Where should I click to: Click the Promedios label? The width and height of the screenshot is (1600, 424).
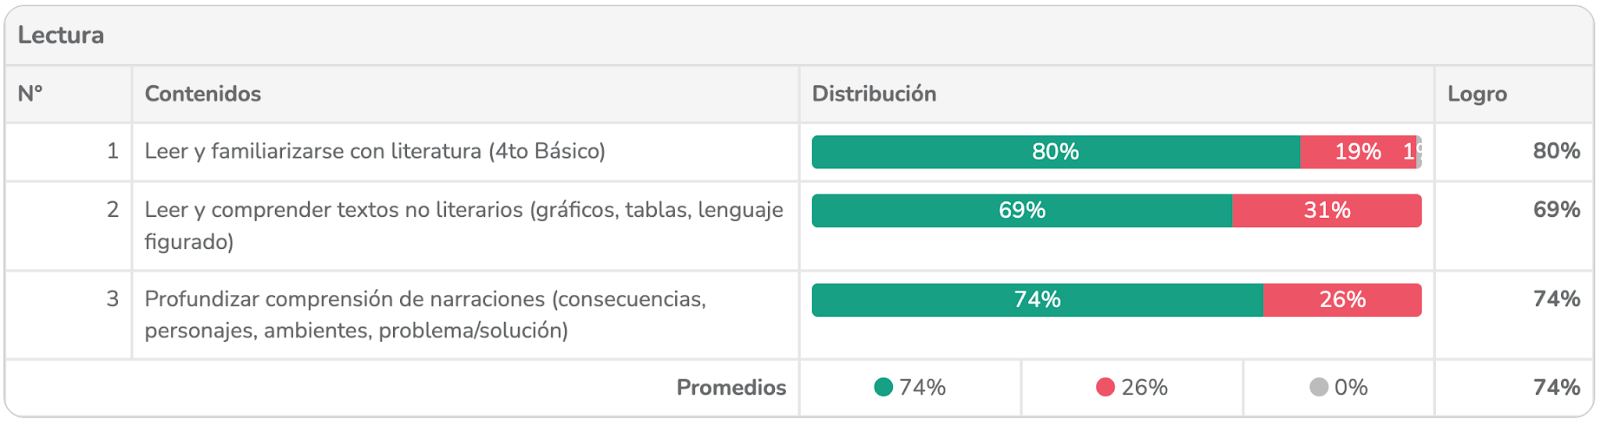click(731, 387)
